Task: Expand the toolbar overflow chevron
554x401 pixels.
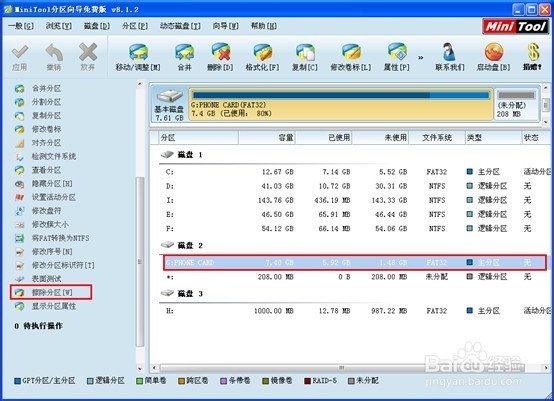Action: 420,57
